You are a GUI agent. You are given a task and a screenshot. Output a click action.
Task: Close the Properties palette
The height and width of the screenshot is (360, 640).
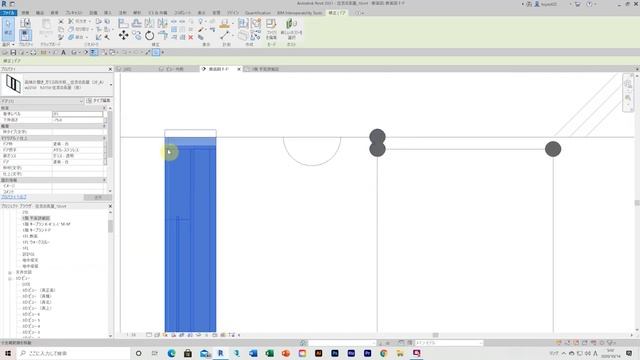pyautogui.click(x=110, y=69)
